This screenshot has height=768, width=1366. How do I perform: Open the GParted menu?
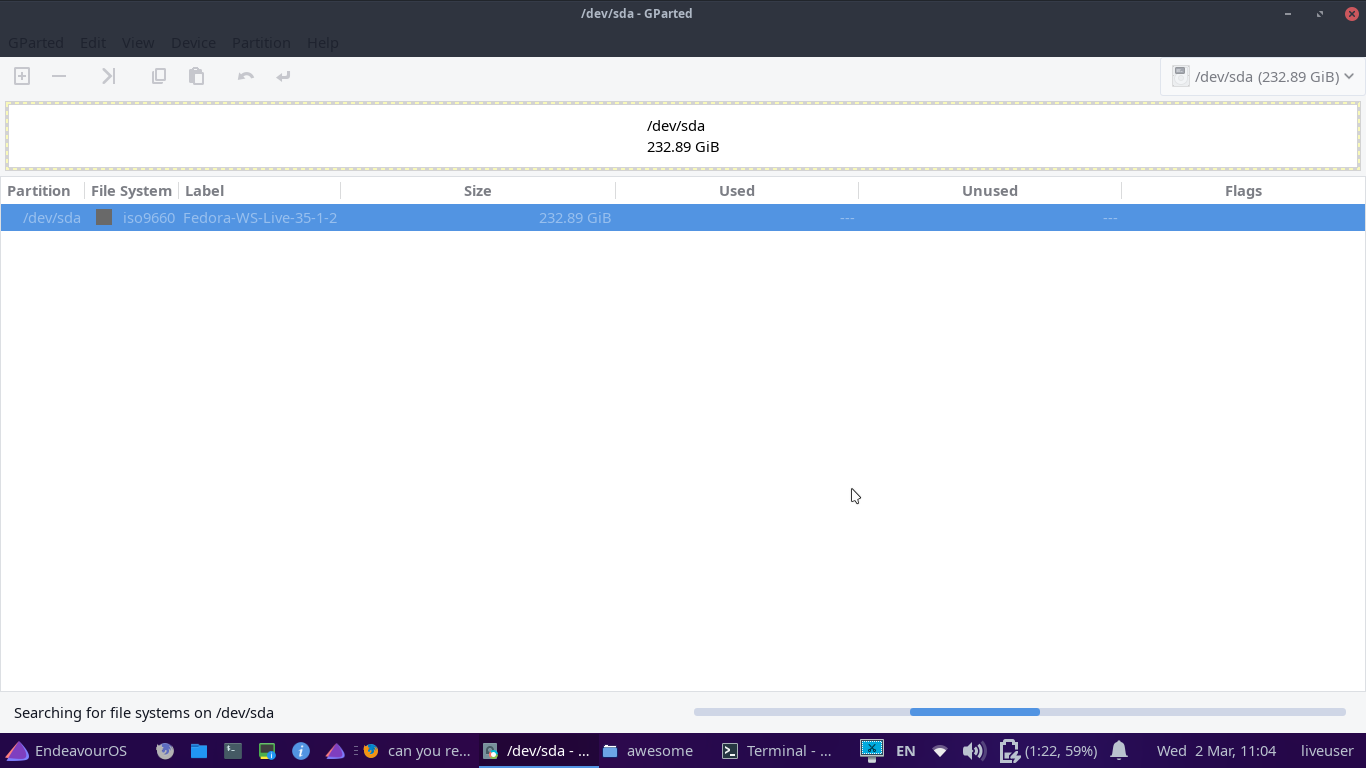coord(36,43)
